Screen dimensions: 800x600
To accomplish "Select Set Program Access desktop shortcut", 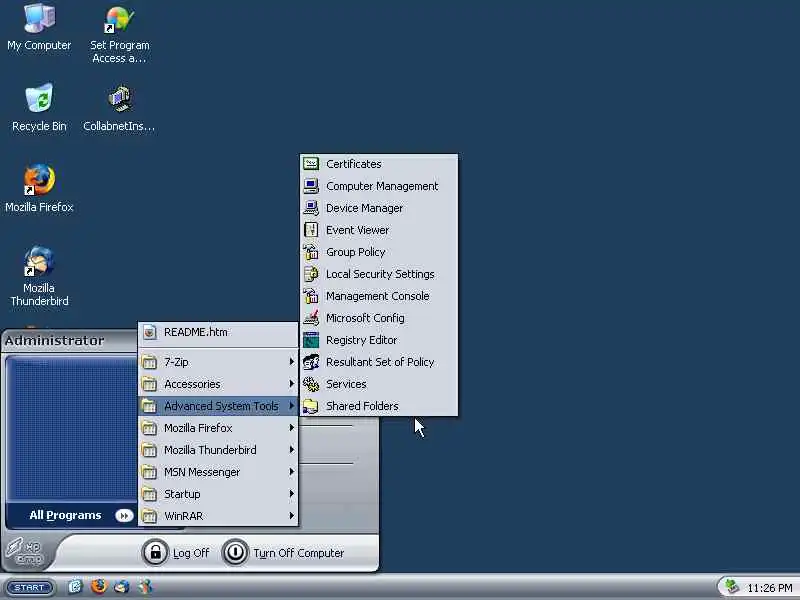I will pos(120,34).
